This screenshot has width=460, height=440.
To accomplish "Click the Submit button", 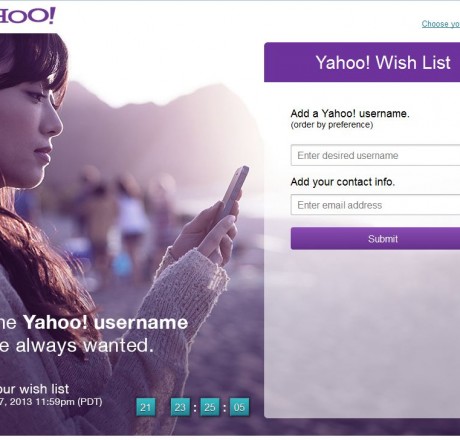I will point(375,239).
